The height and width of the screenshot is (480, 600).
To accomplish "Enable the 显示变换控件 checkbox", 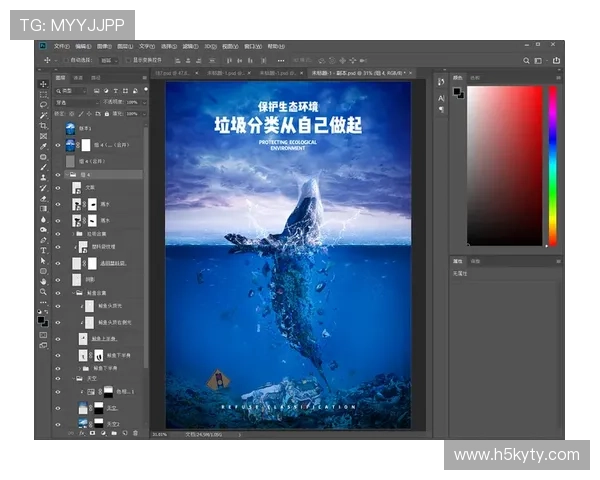I will (x=128, y=60).
